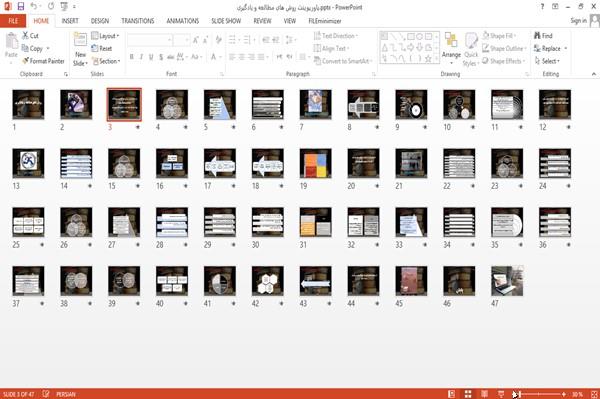
Task: Open the TRANSITIONS tab
Action: click(x=138, y=21)
